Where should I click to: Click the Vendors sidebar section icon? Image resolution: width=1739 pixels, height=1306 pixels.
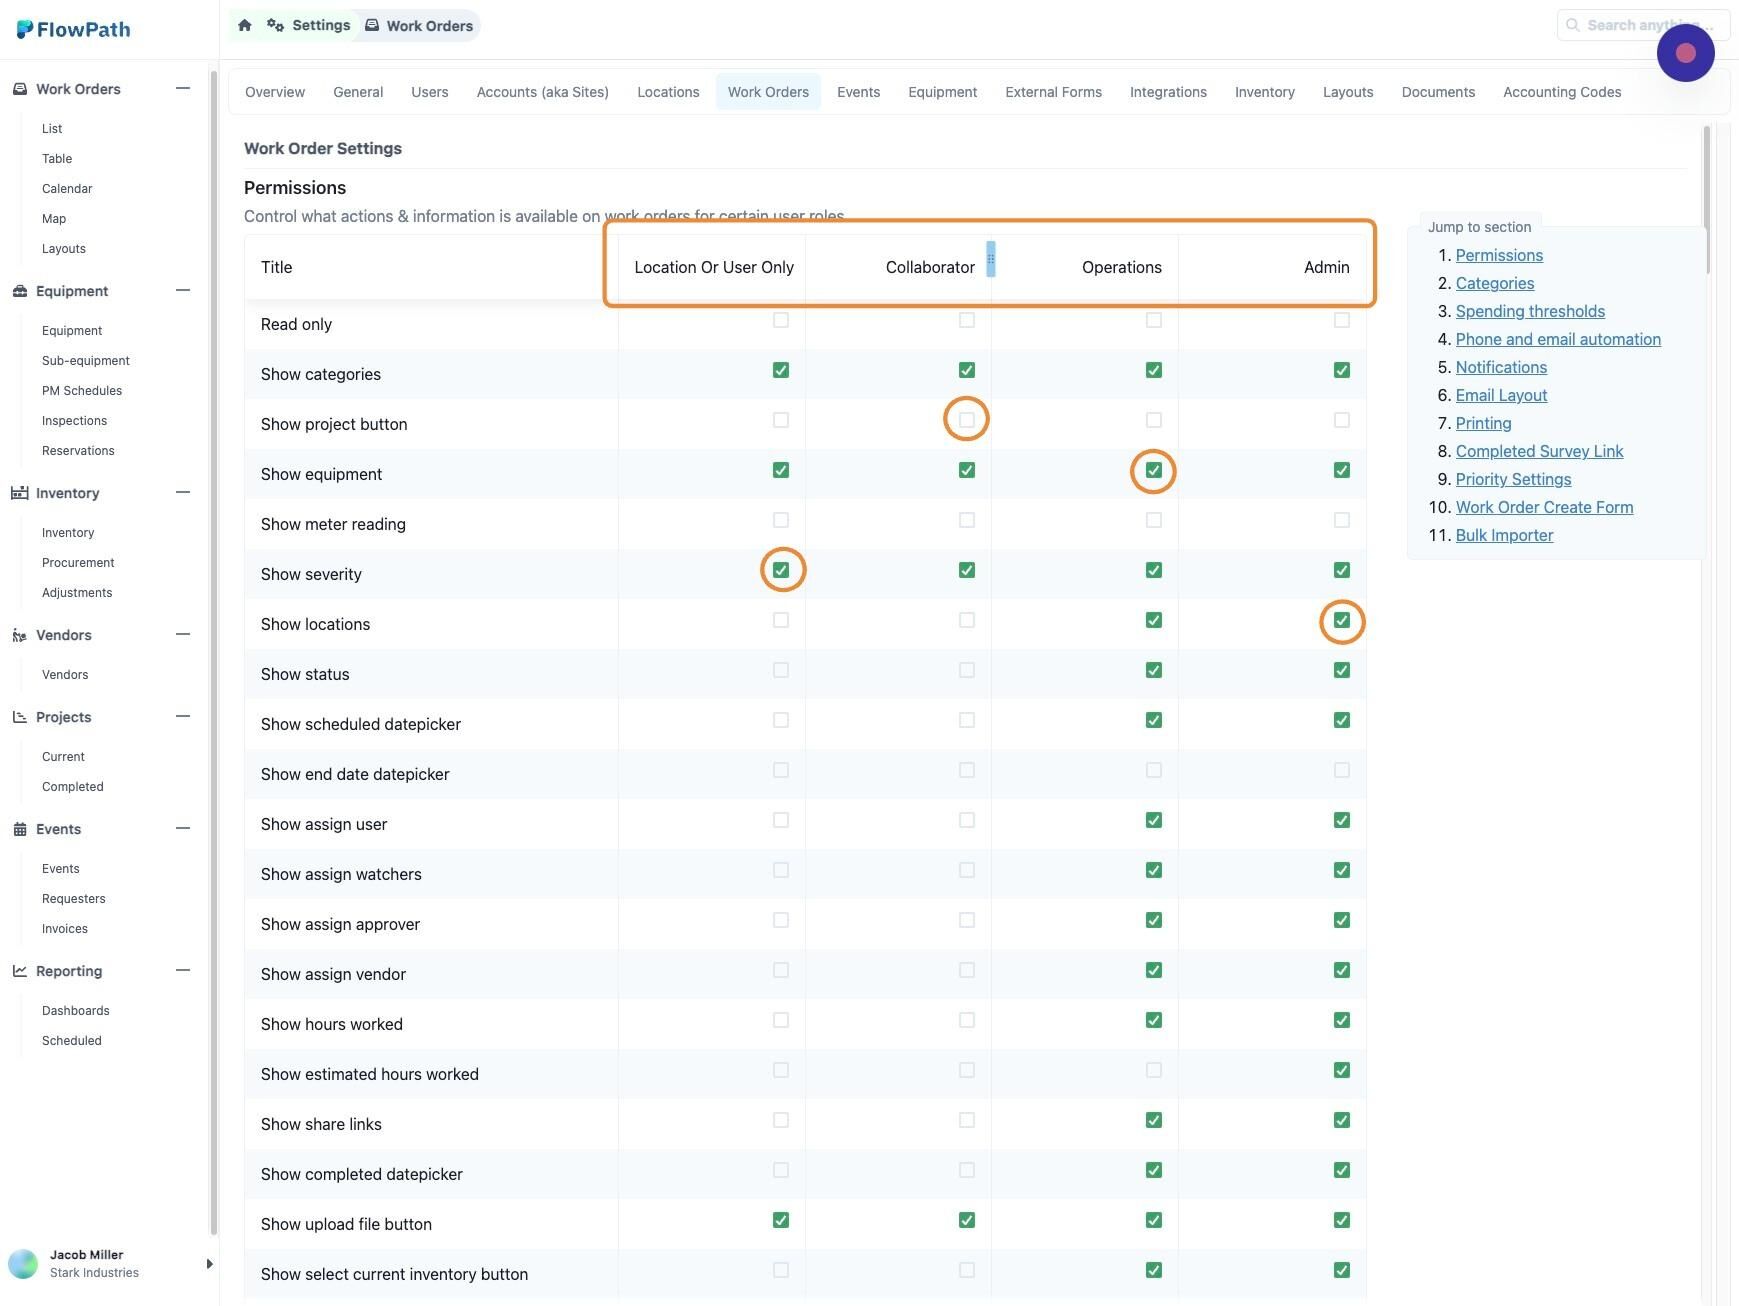[x=20, y=635]
